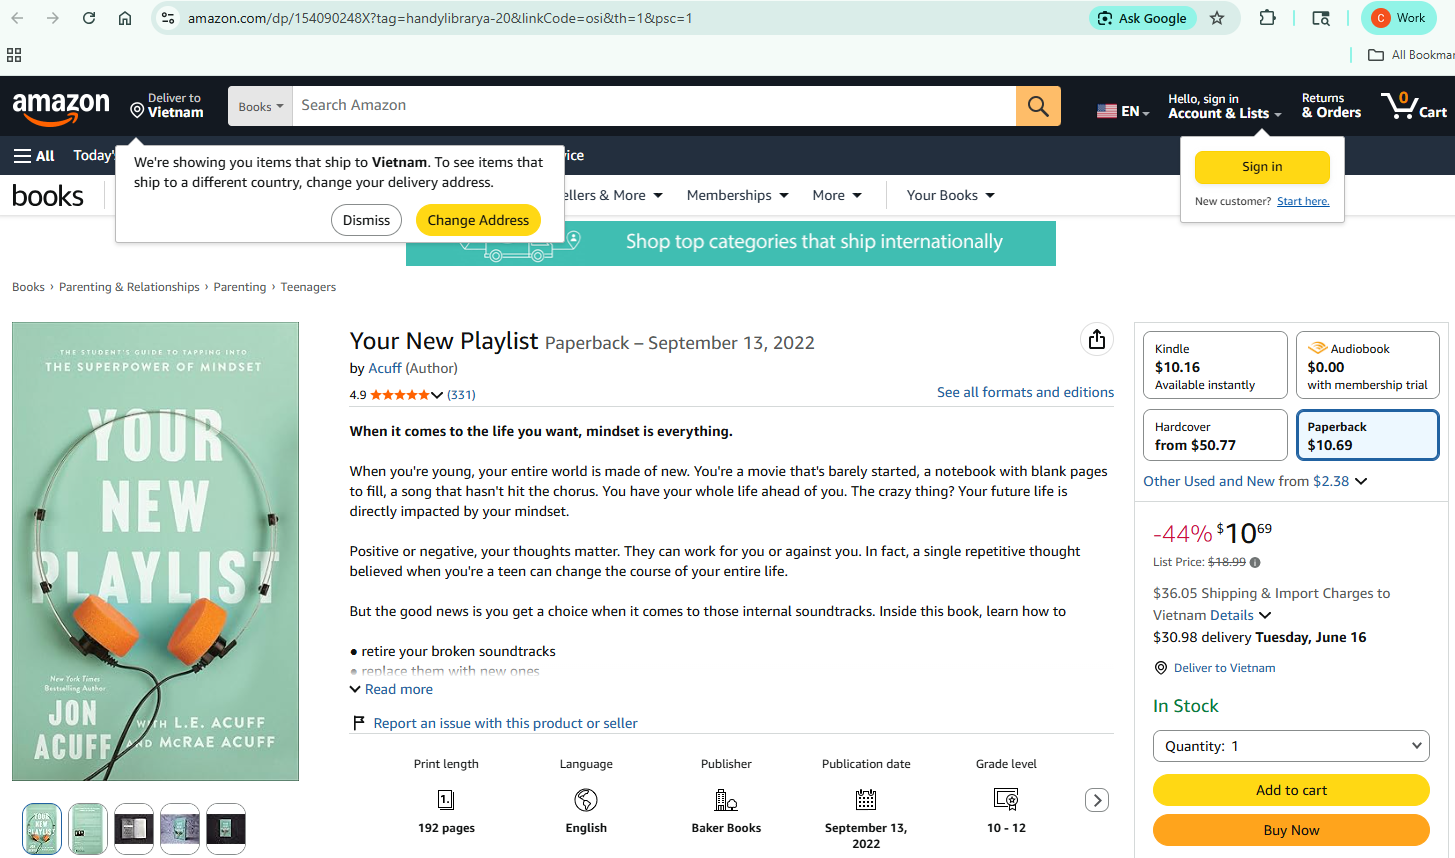The width and height of the screenshot is (1455, 858).
Task: Open the Quantity dropdown
Action: point(1291,746)
